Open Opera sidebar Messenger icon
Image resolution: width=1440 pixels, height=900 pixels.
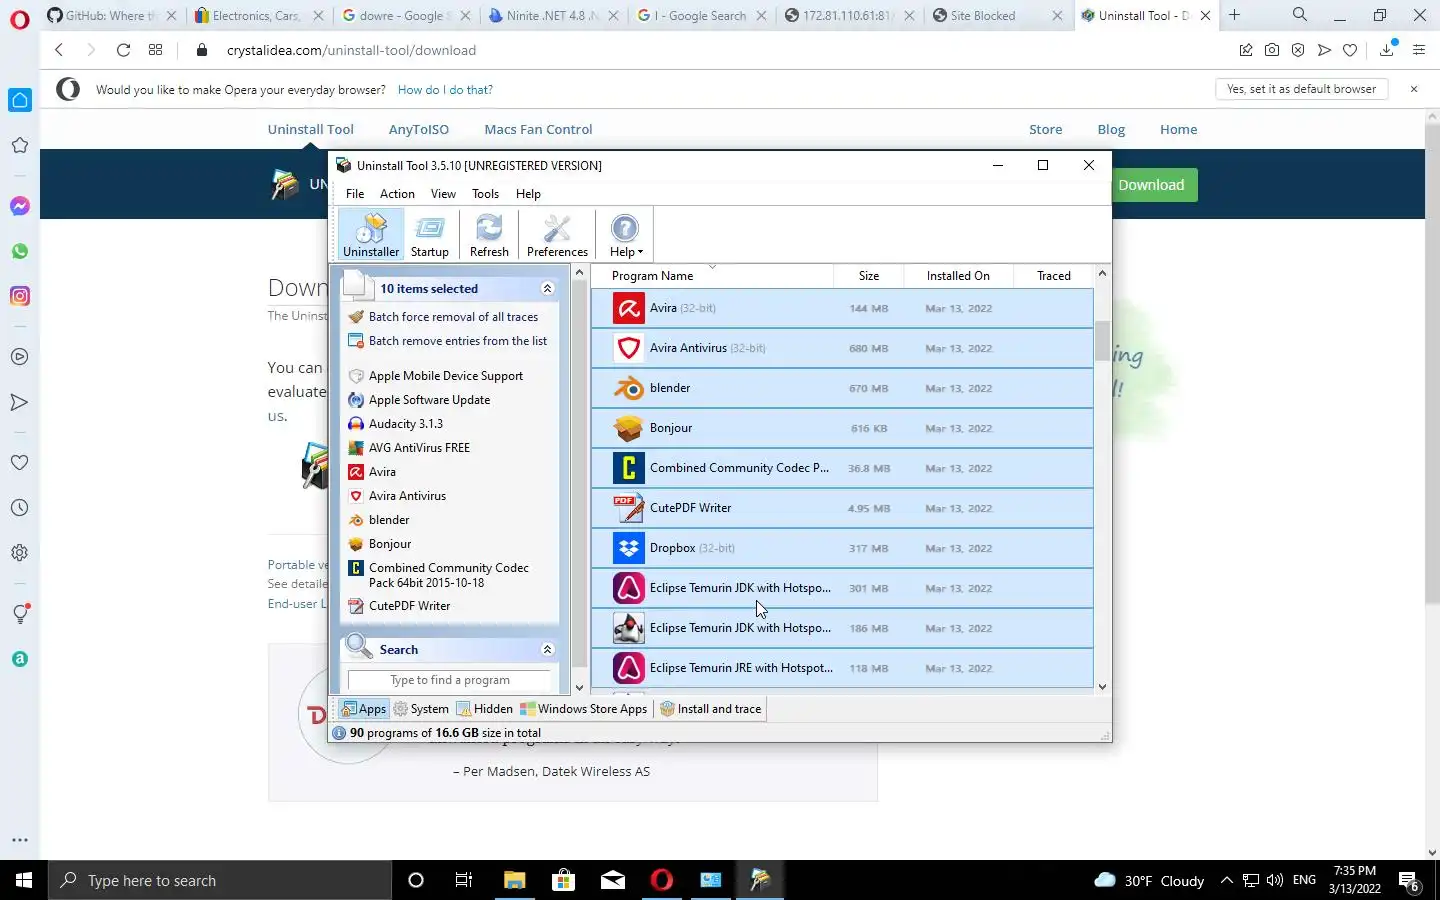pos(20,206)
